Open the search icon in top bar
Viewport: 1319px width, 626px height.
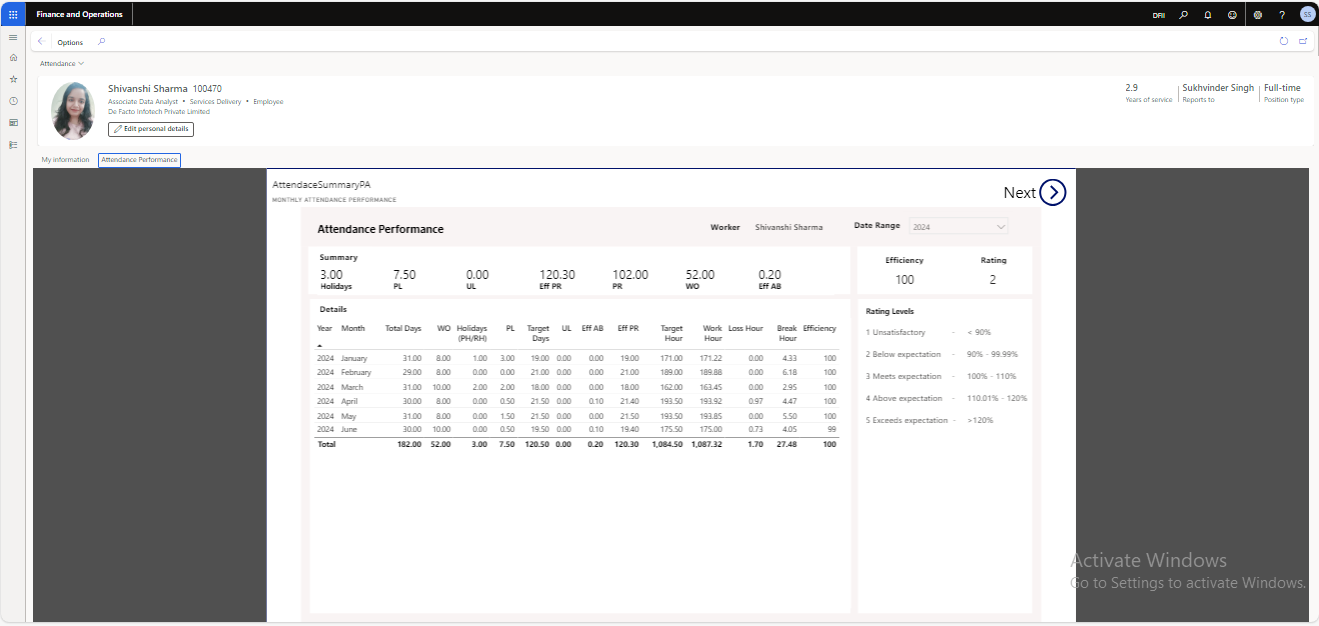tap(1183, 15)
